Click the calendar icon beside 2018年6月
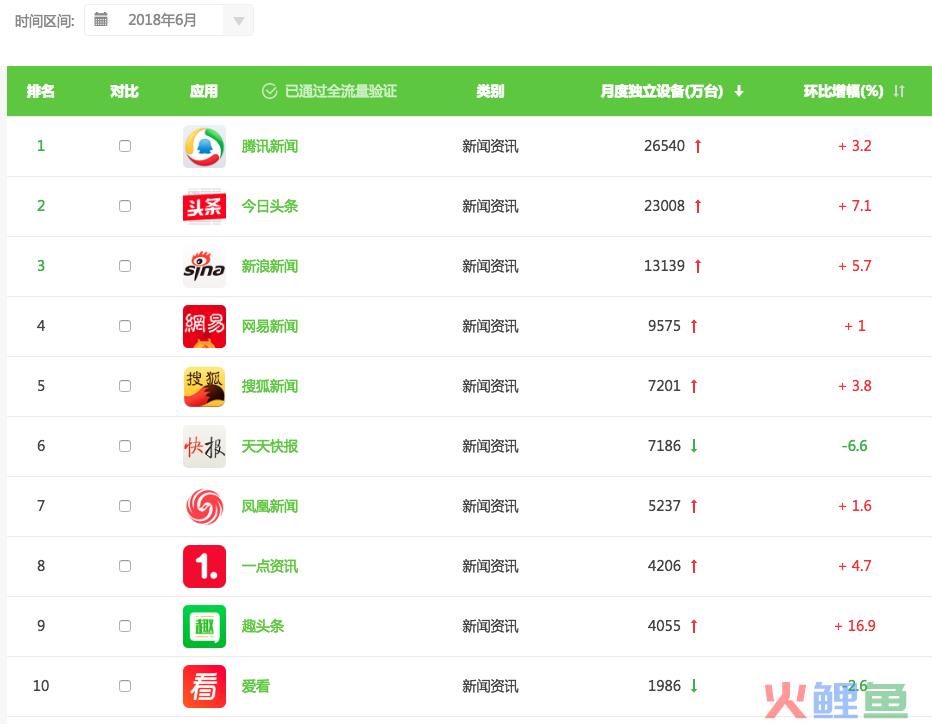 click(x=101, y=20)
